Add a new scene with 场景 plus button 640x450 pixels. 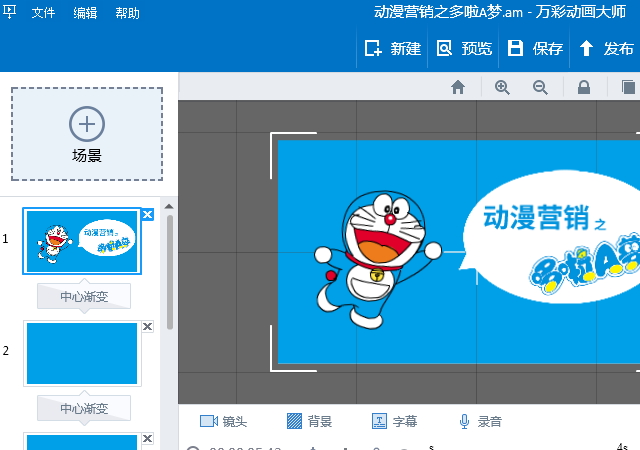pyautogui.click(x=87, y=133)
